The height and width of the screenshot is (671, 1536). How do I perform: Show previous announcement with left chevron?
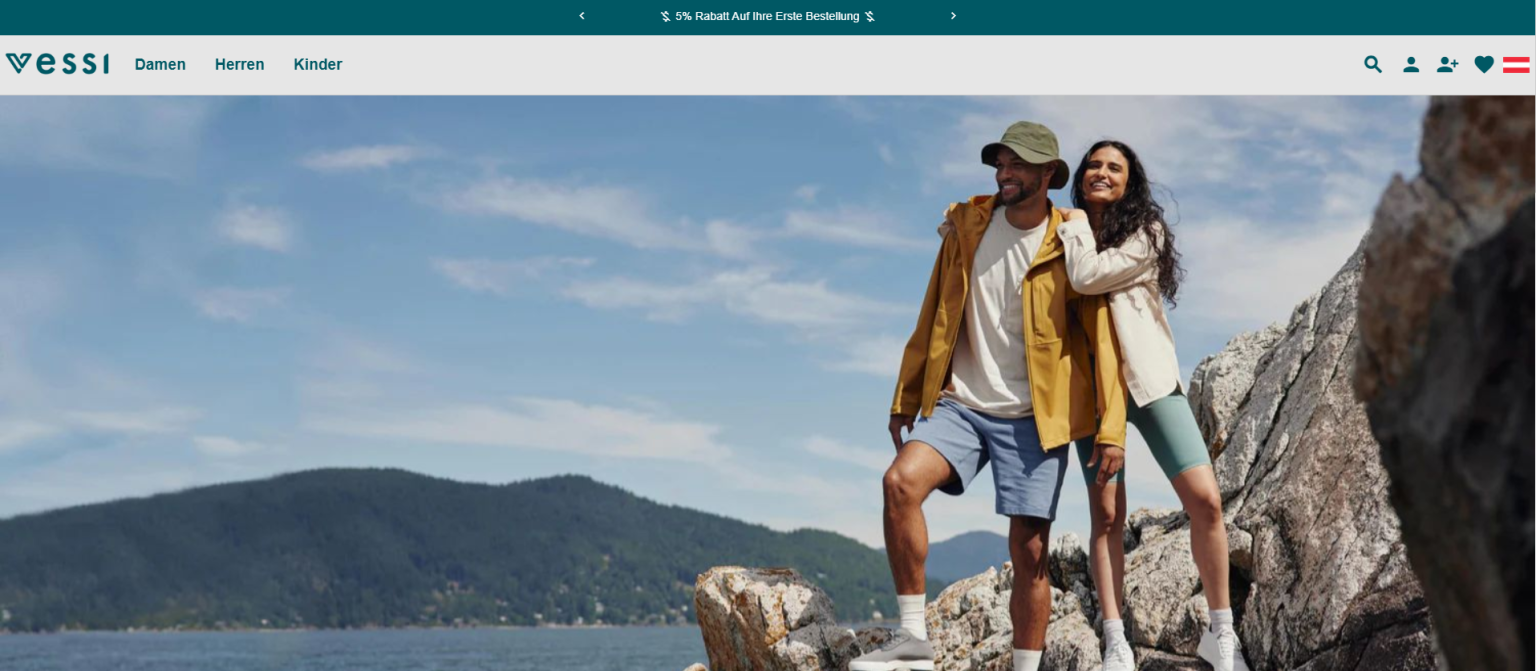(x=582, y=16)
